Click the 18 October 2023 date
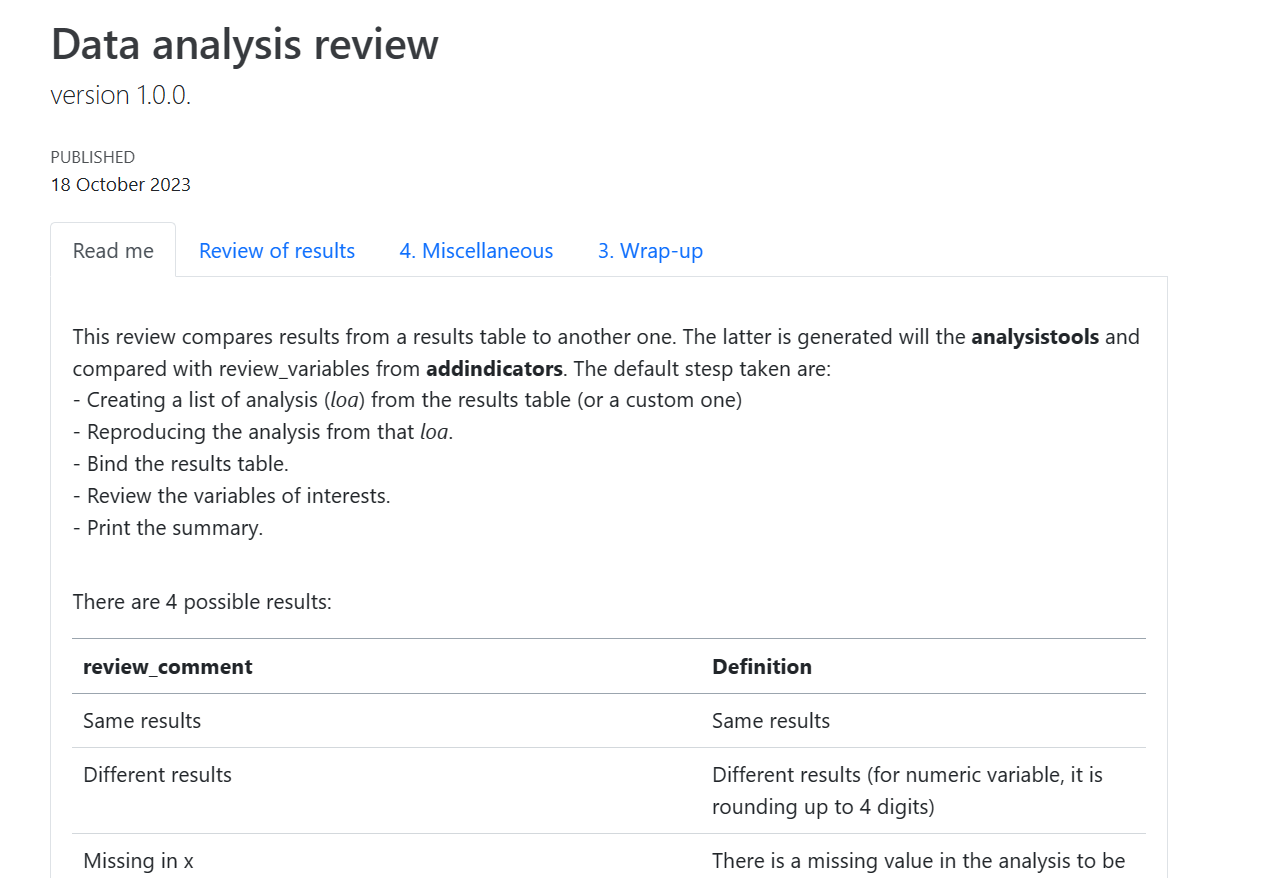This screenshot has height=878, width=1262. 121,184
